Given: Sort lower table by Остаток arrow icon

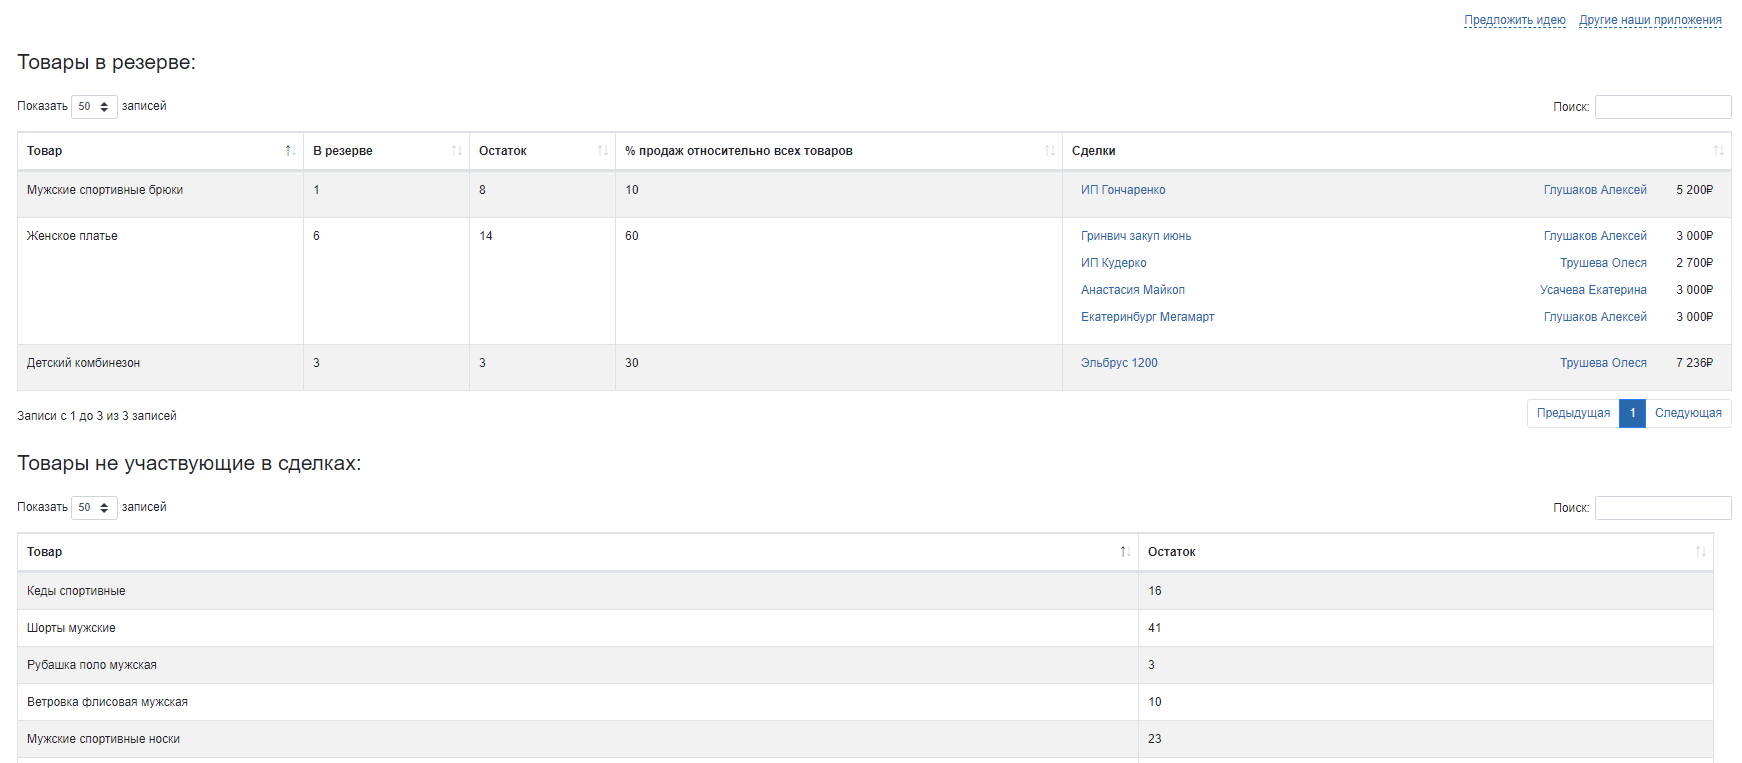Looking at the screenshot, I should click(x=1700, y=552).
